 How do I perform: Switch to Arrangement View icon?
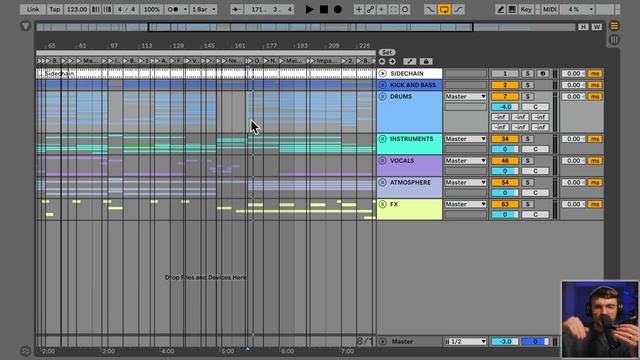click(x=614, y=26)
